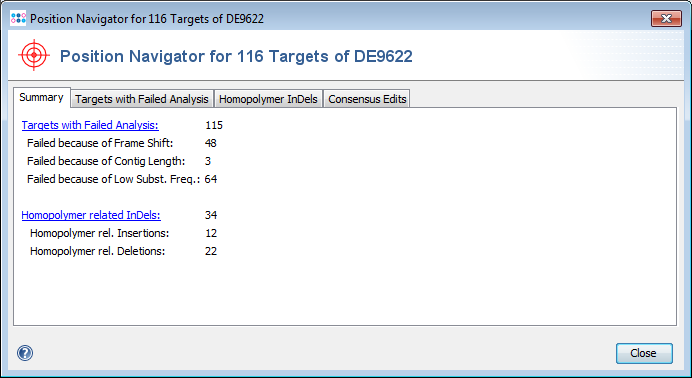Switch to the Summary tab
The height and width of the screenshot is (378, 692).
[41, 97]
